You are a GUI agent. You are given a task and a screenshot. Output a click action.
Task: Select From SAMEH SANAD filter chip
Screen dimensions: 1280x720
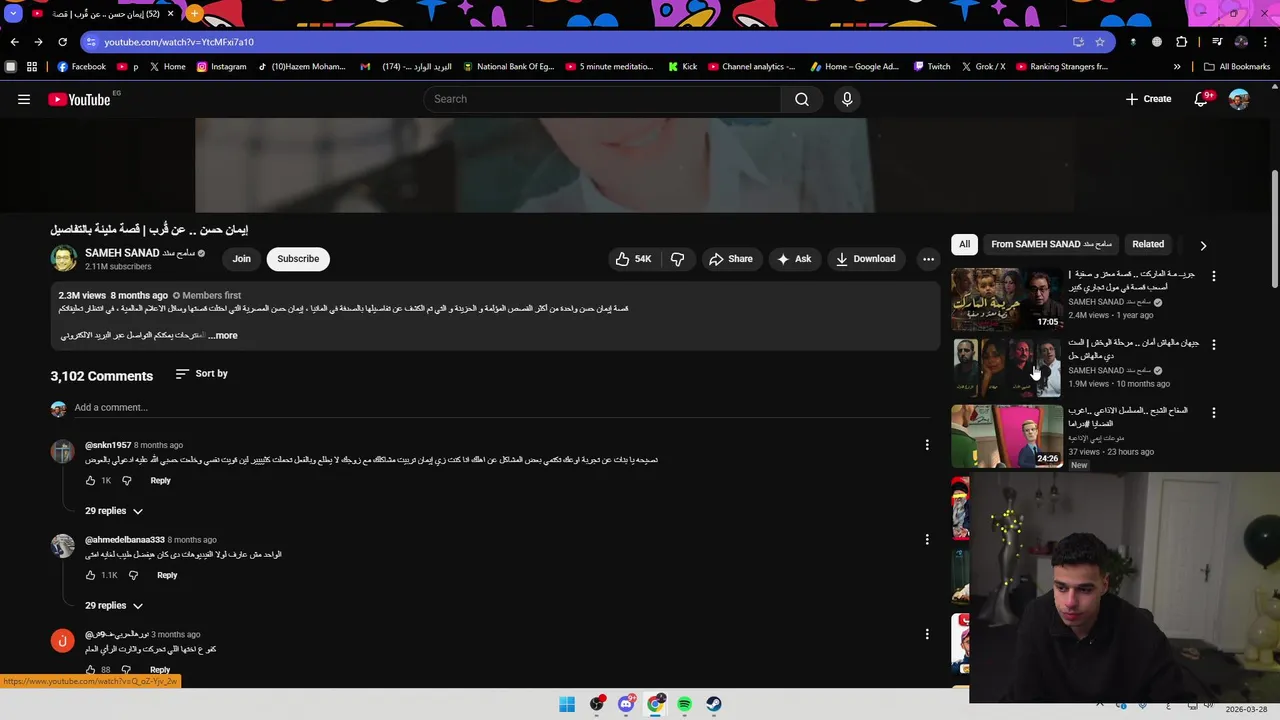(1051, 245)
